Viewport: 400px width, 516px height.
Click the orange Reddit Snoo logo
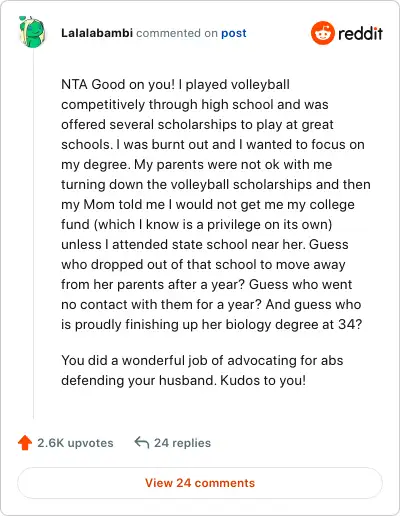tap(322, 33)
